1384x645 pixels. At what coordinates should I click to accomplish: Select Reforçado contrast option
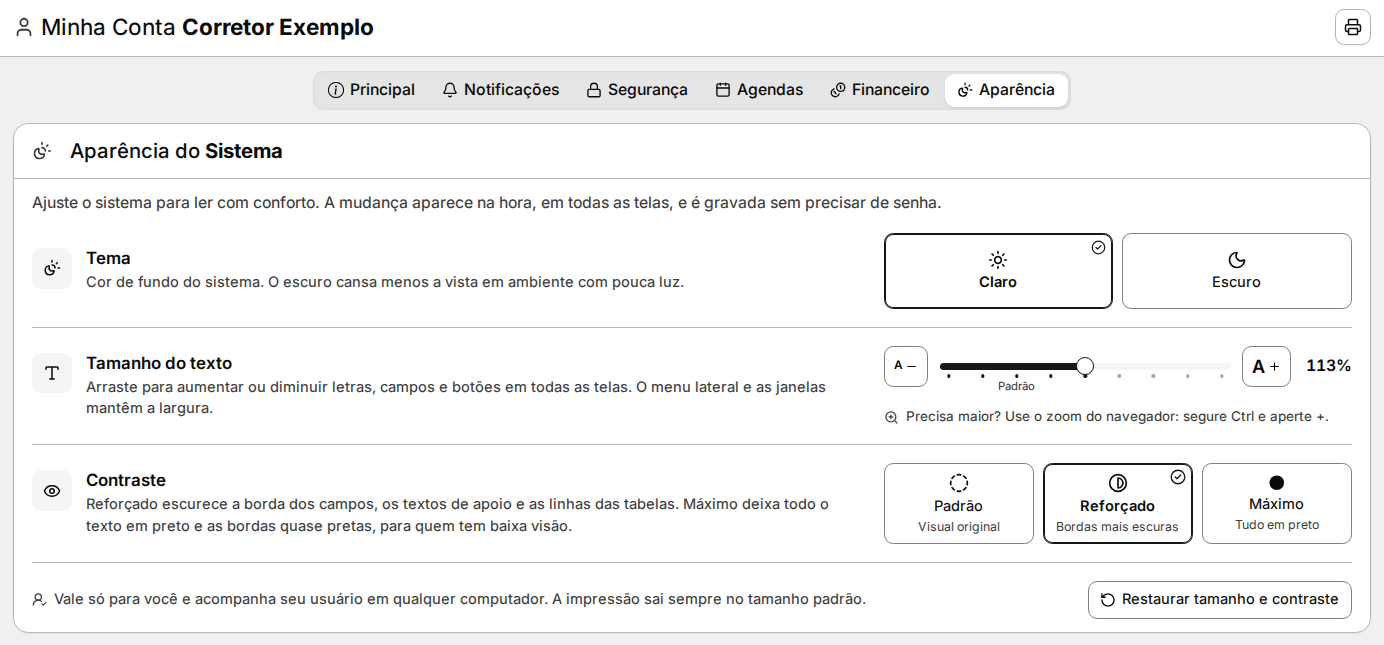click(x=1117, y=503)
